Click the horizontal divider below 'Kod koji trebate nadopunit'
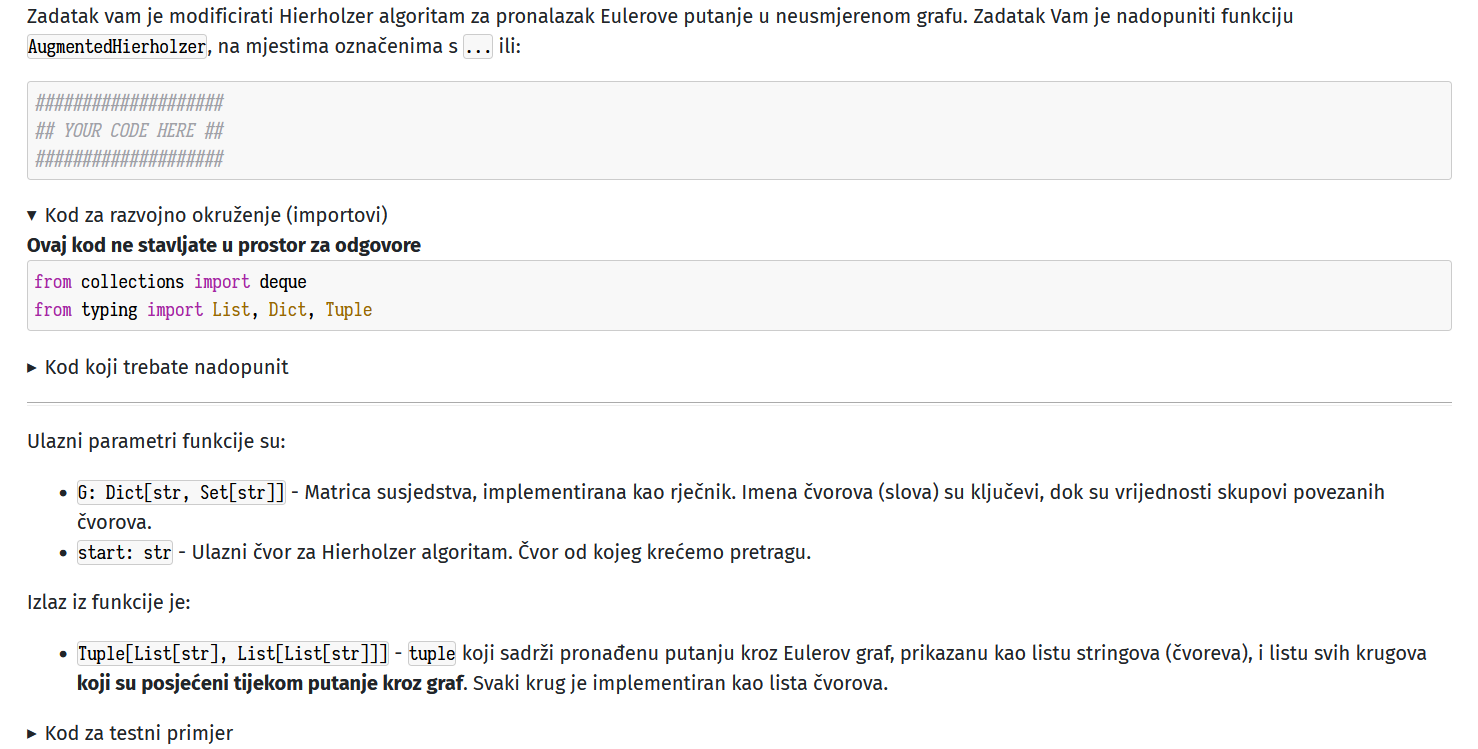The height and width of the screenshot is (749, 1478). coord(739,403)
